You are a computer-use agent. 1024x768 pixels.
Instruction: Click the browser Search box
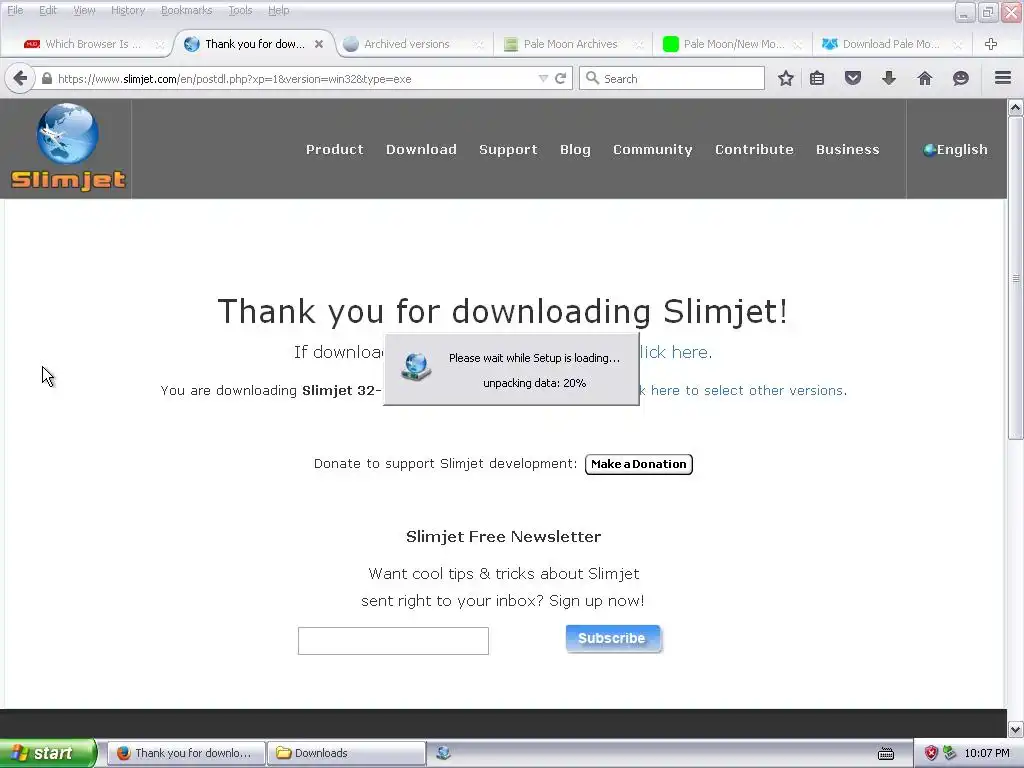pyautogui.click(x=672, y=79)
